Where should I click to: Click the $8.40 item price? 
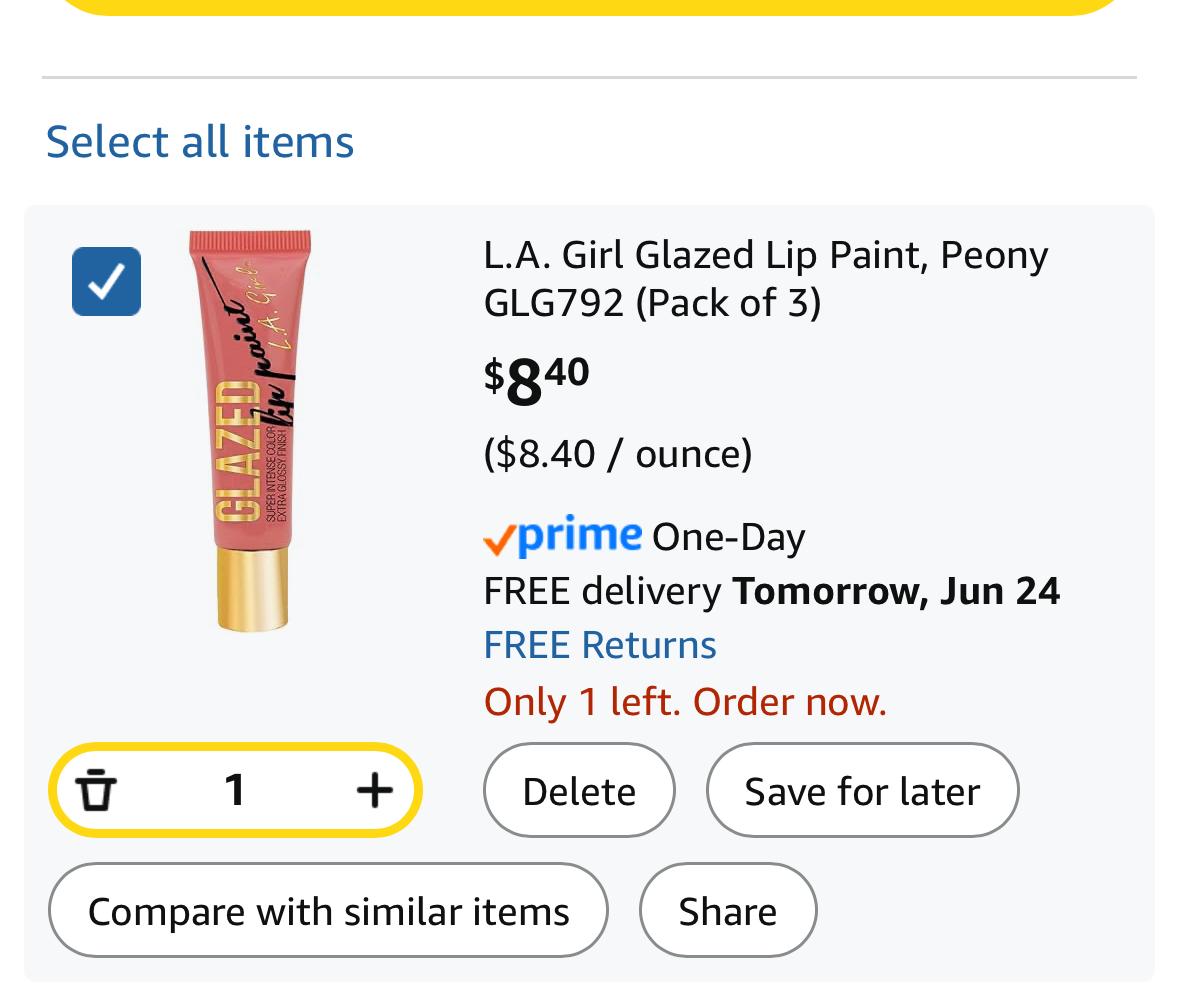coord(537,380)
